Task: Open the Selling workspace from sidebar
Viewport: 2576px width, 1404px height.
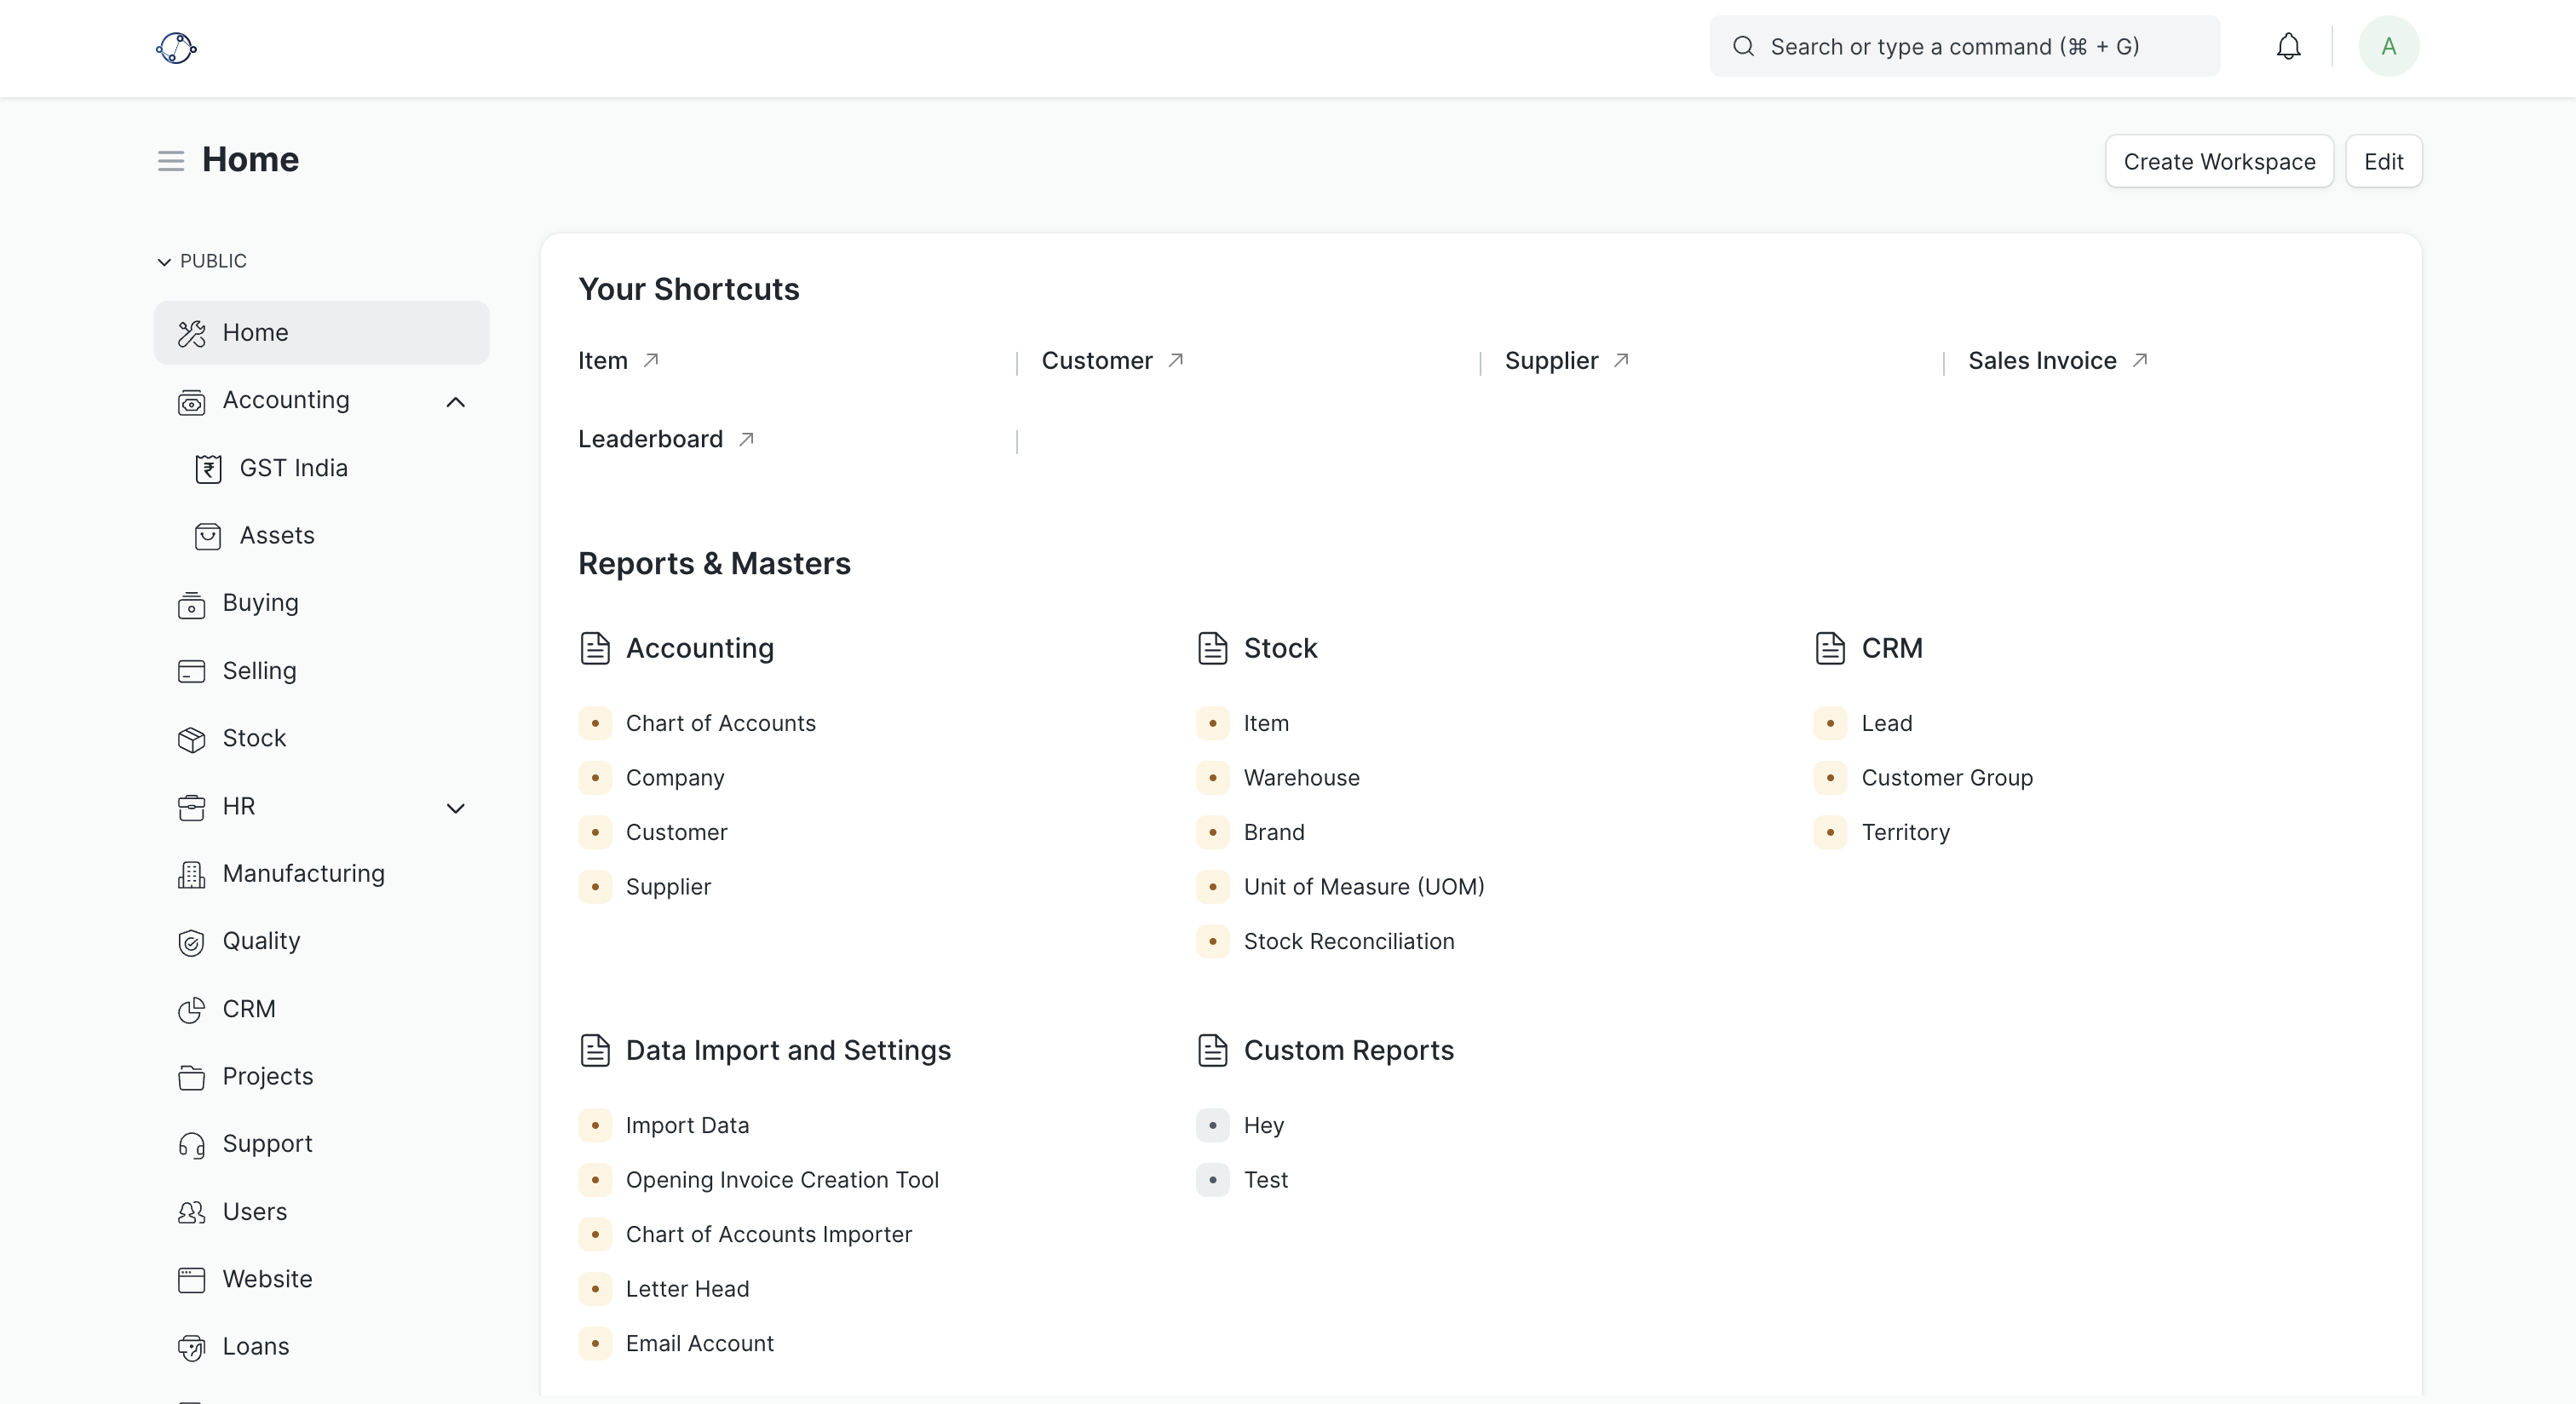Action: 258,671
